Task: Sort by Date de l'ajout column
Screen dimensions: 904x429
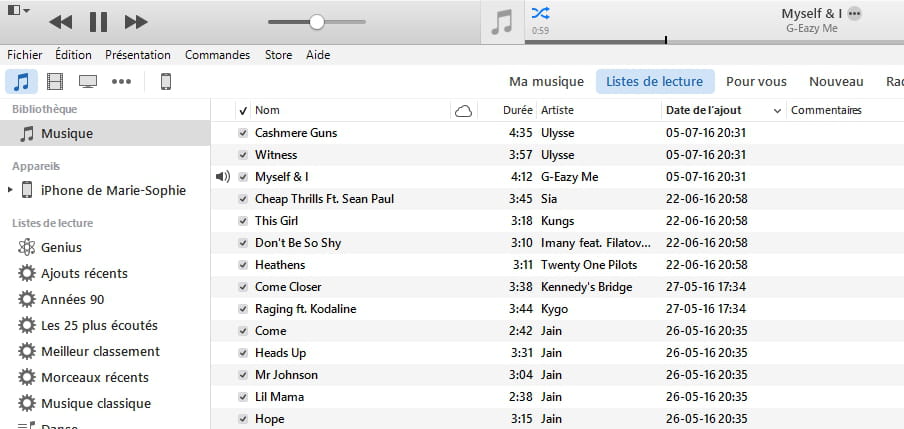Action: pyautogui.click(x=703, y=110)
